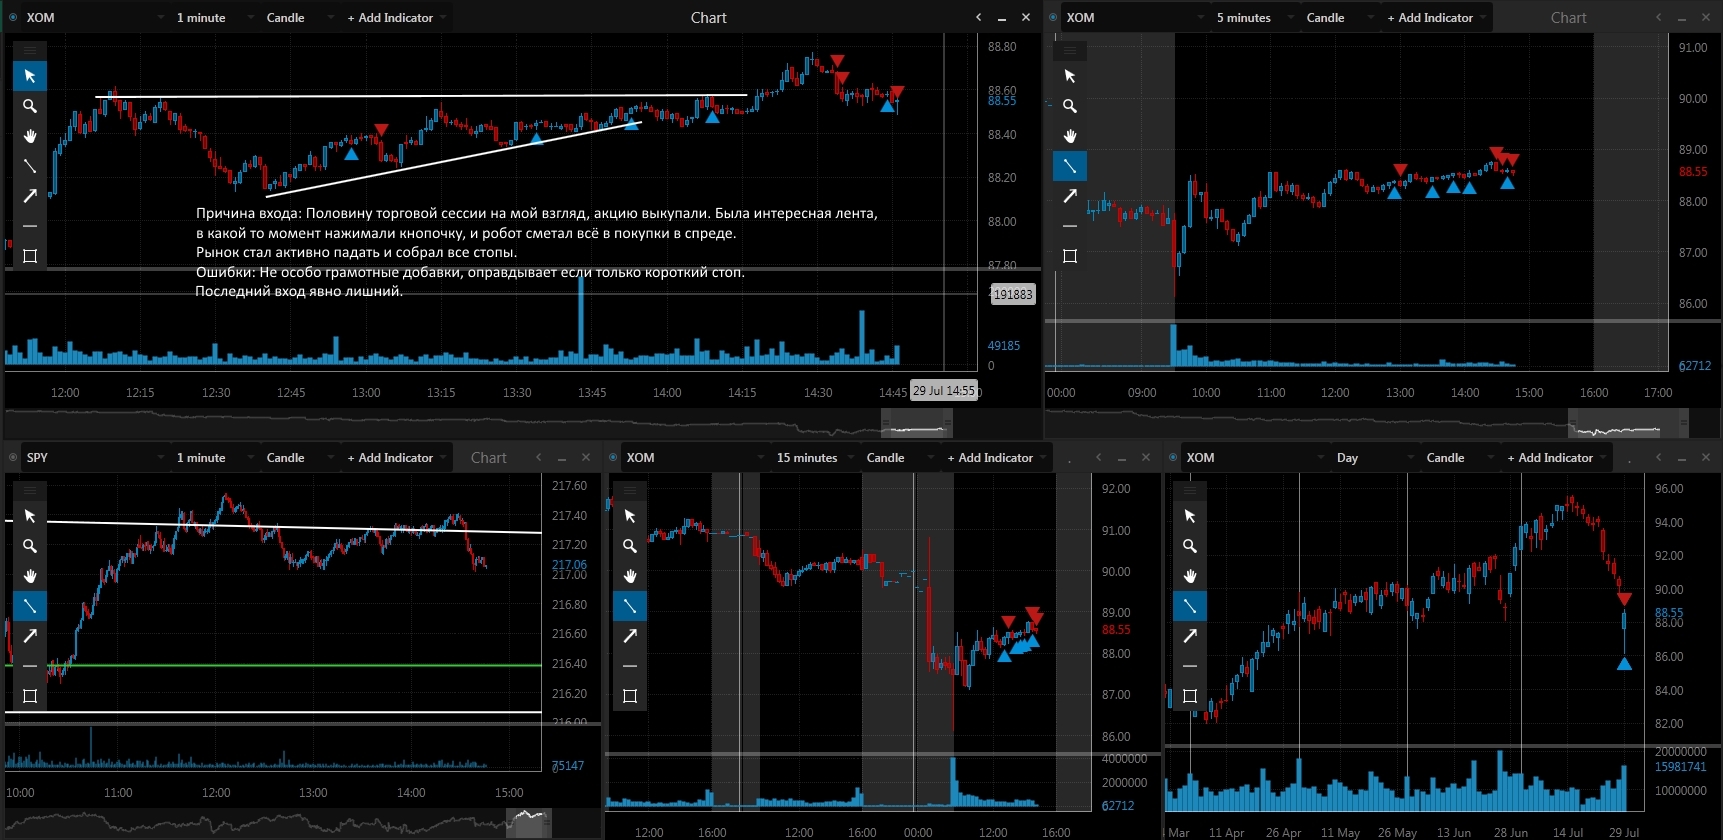Click the active line tool in XOM 5 minutes chart
The height and width of the screenshot is (840, 1723).
click(1070, 166)
